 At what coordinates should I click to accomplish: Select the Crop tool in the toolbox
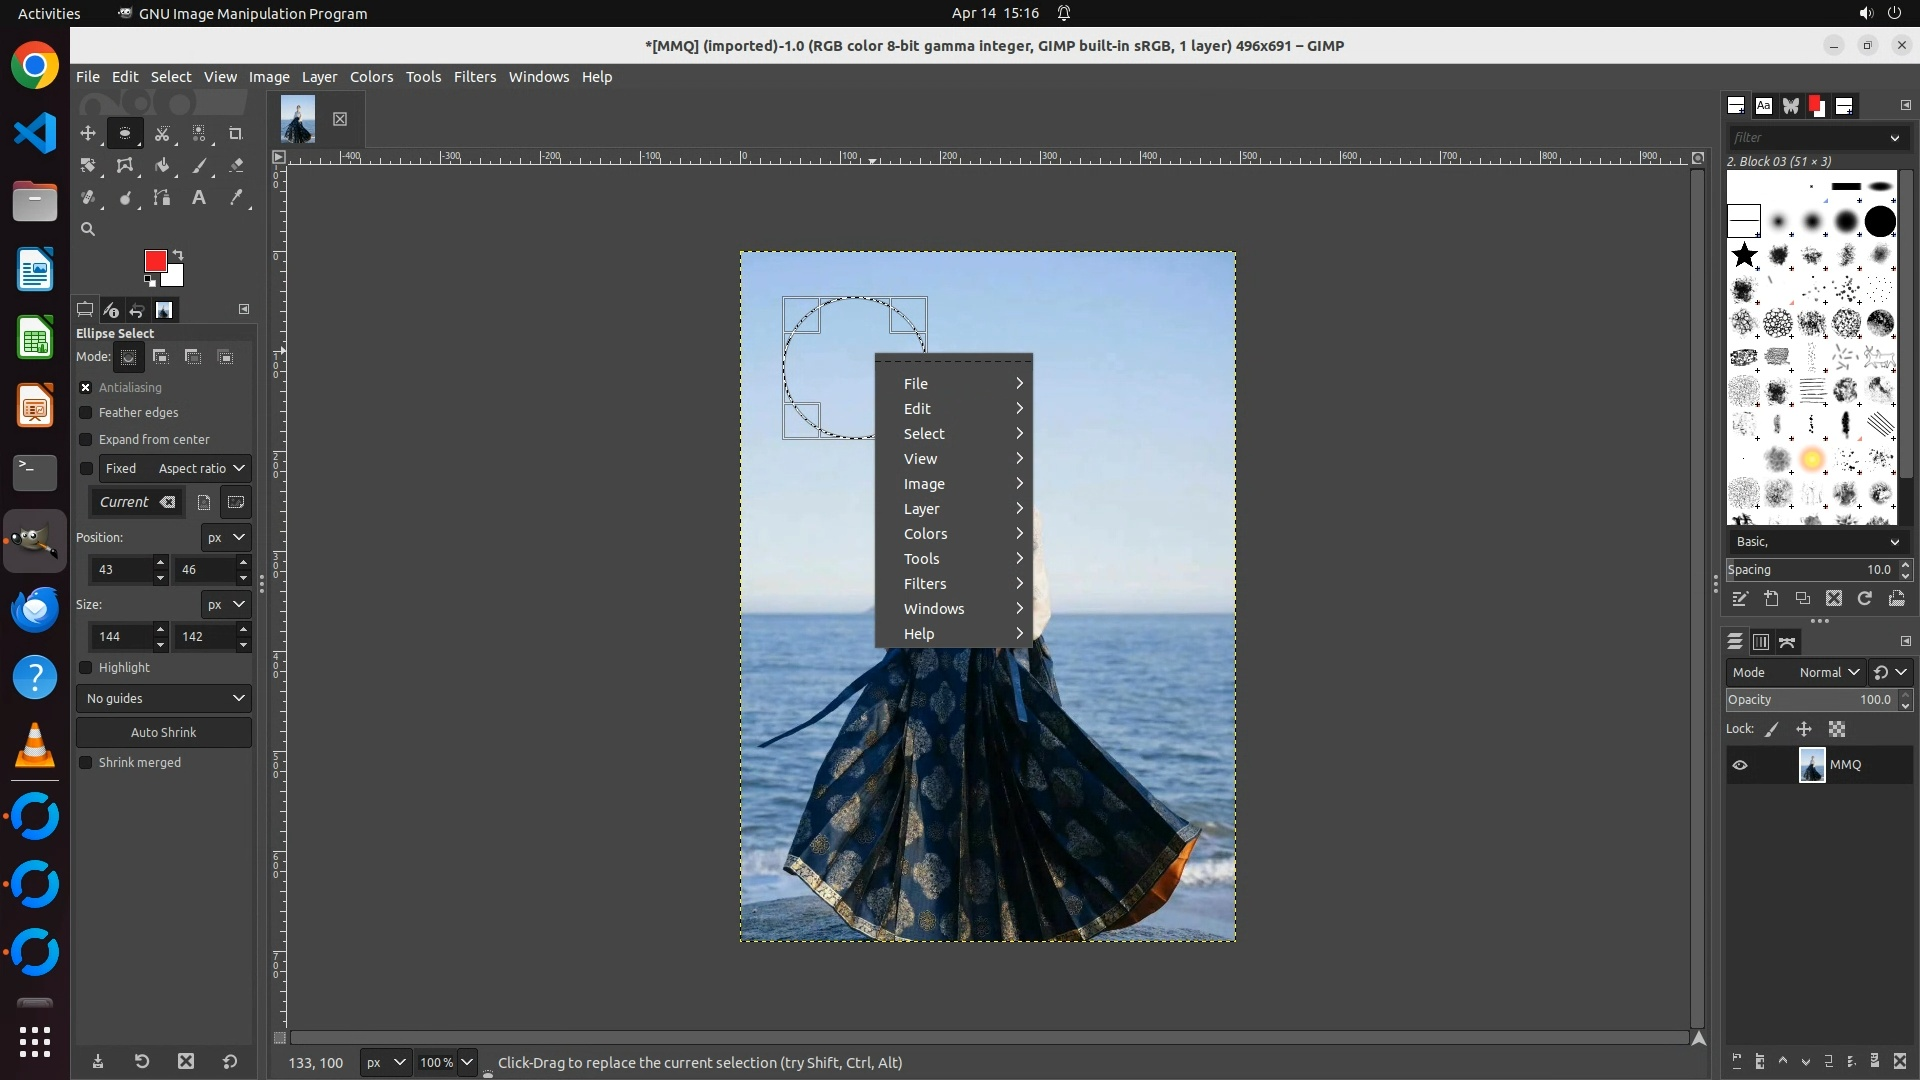[236, 133]
